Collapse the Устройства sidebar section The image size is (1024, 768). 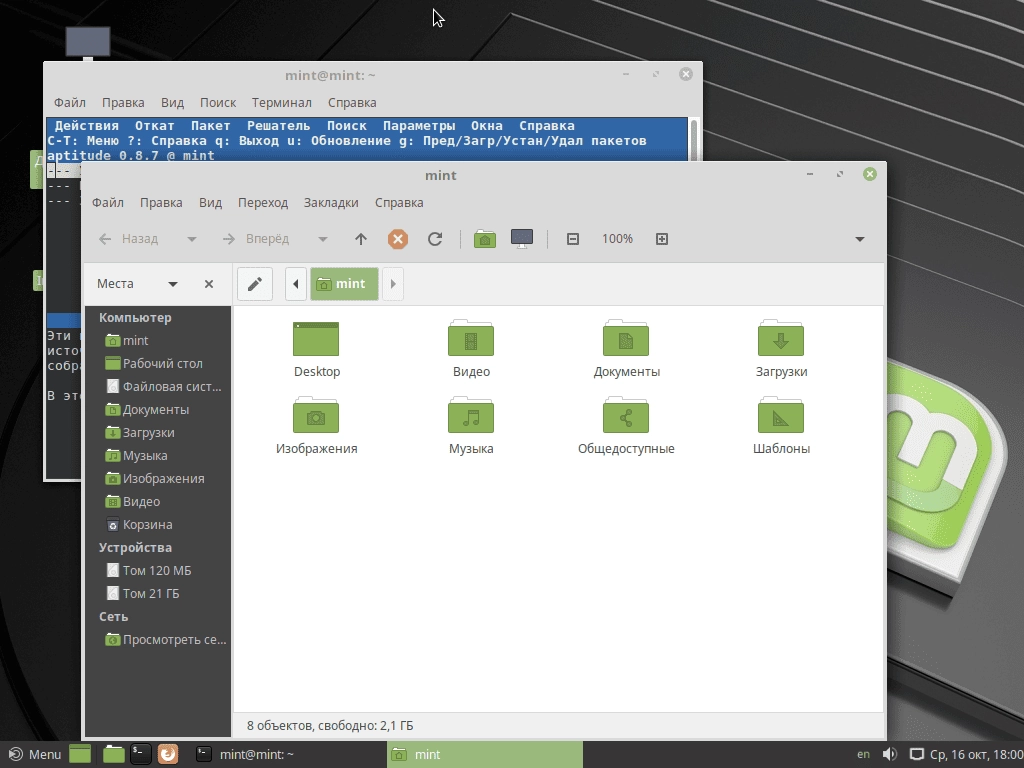tap(135, 547)
